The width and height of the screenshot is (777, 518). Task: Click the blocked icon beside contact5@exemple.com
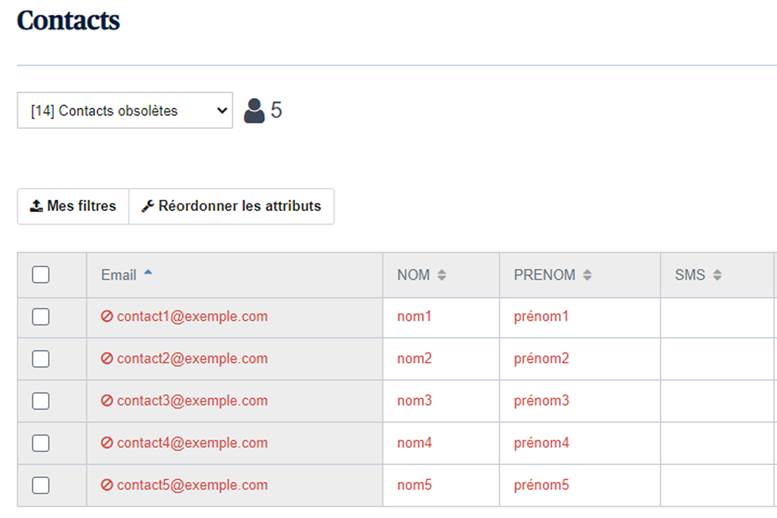click(x=107, y=485)
